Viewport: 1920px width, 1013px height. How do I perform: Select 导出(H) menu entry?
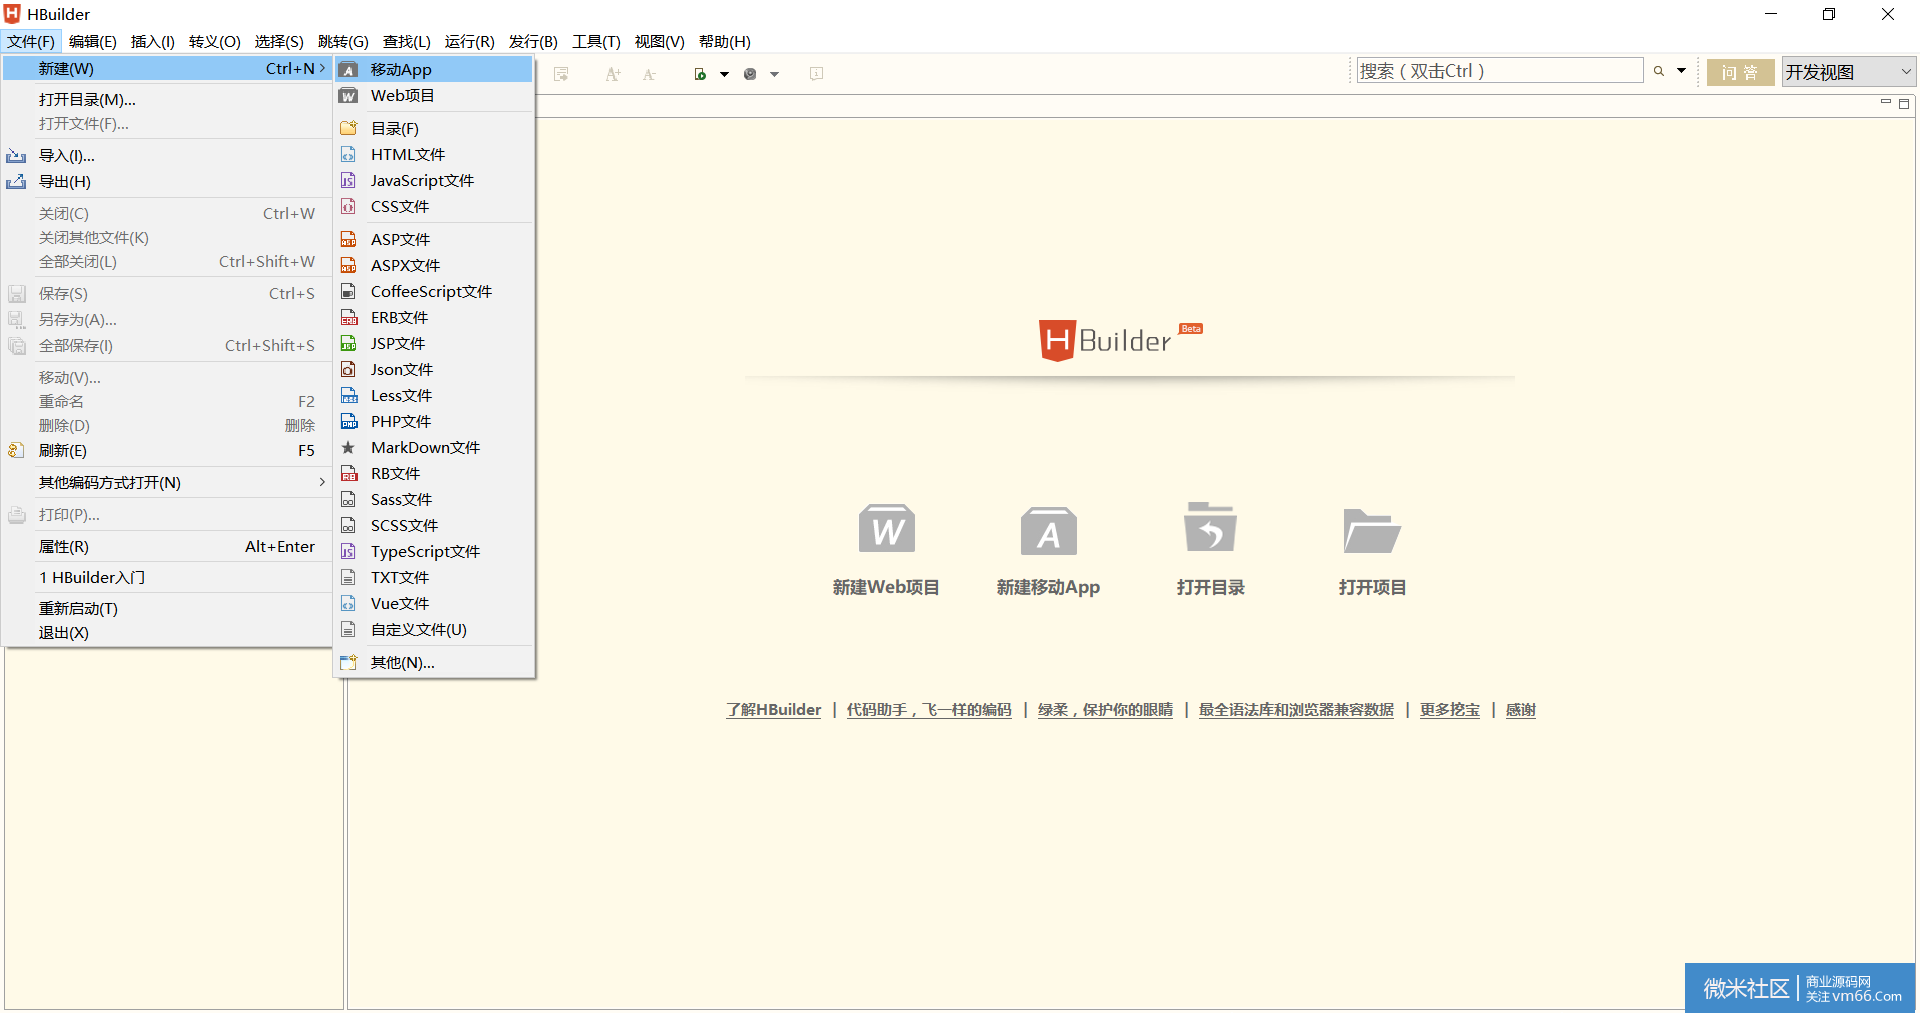168,181
